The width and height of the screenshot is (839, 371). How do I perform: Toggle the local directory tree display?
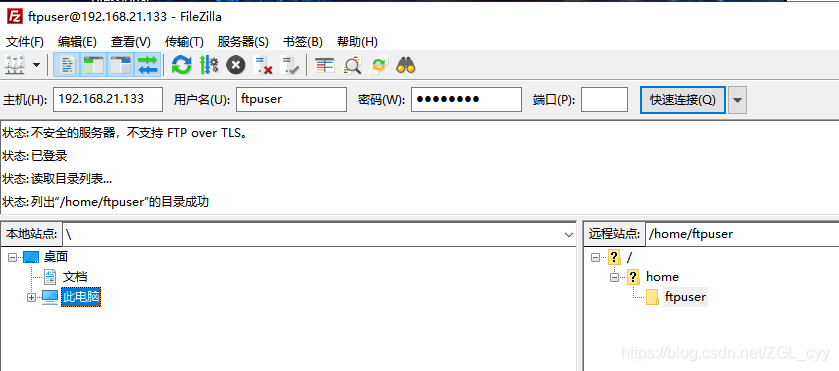coord(94,65)
